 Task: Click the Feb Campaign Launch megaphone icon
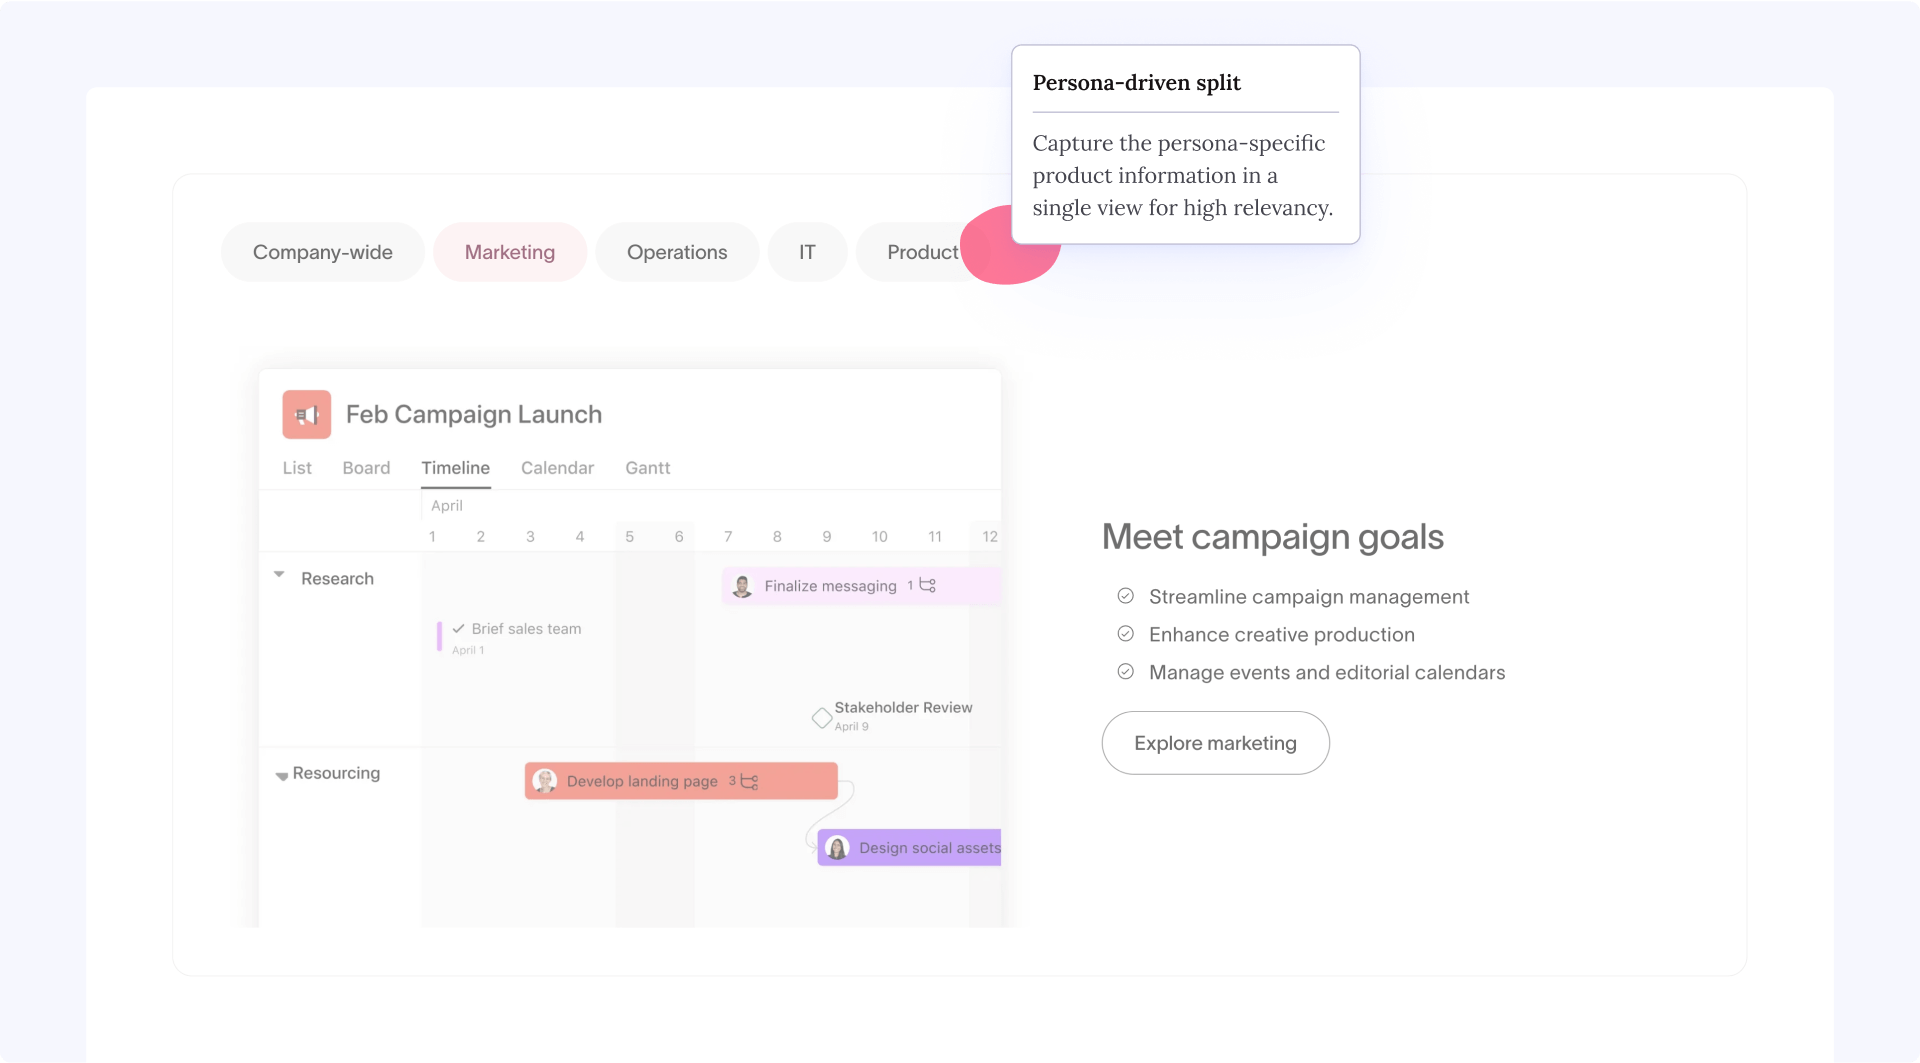(306, 414)
